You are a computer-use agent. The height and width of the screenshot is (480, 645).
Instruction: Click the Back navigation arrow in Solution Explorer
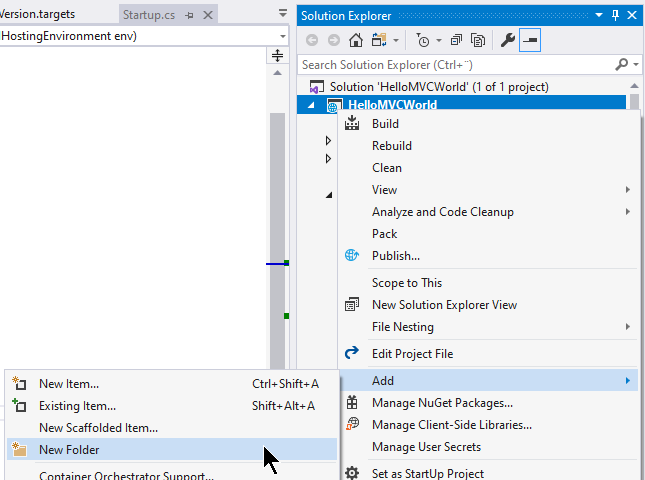click(x=312, y=40)
